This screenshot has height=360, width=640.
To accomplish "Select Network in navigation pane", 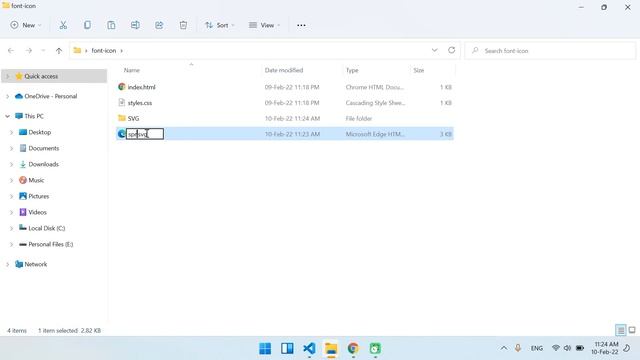I will pos(36,264).
